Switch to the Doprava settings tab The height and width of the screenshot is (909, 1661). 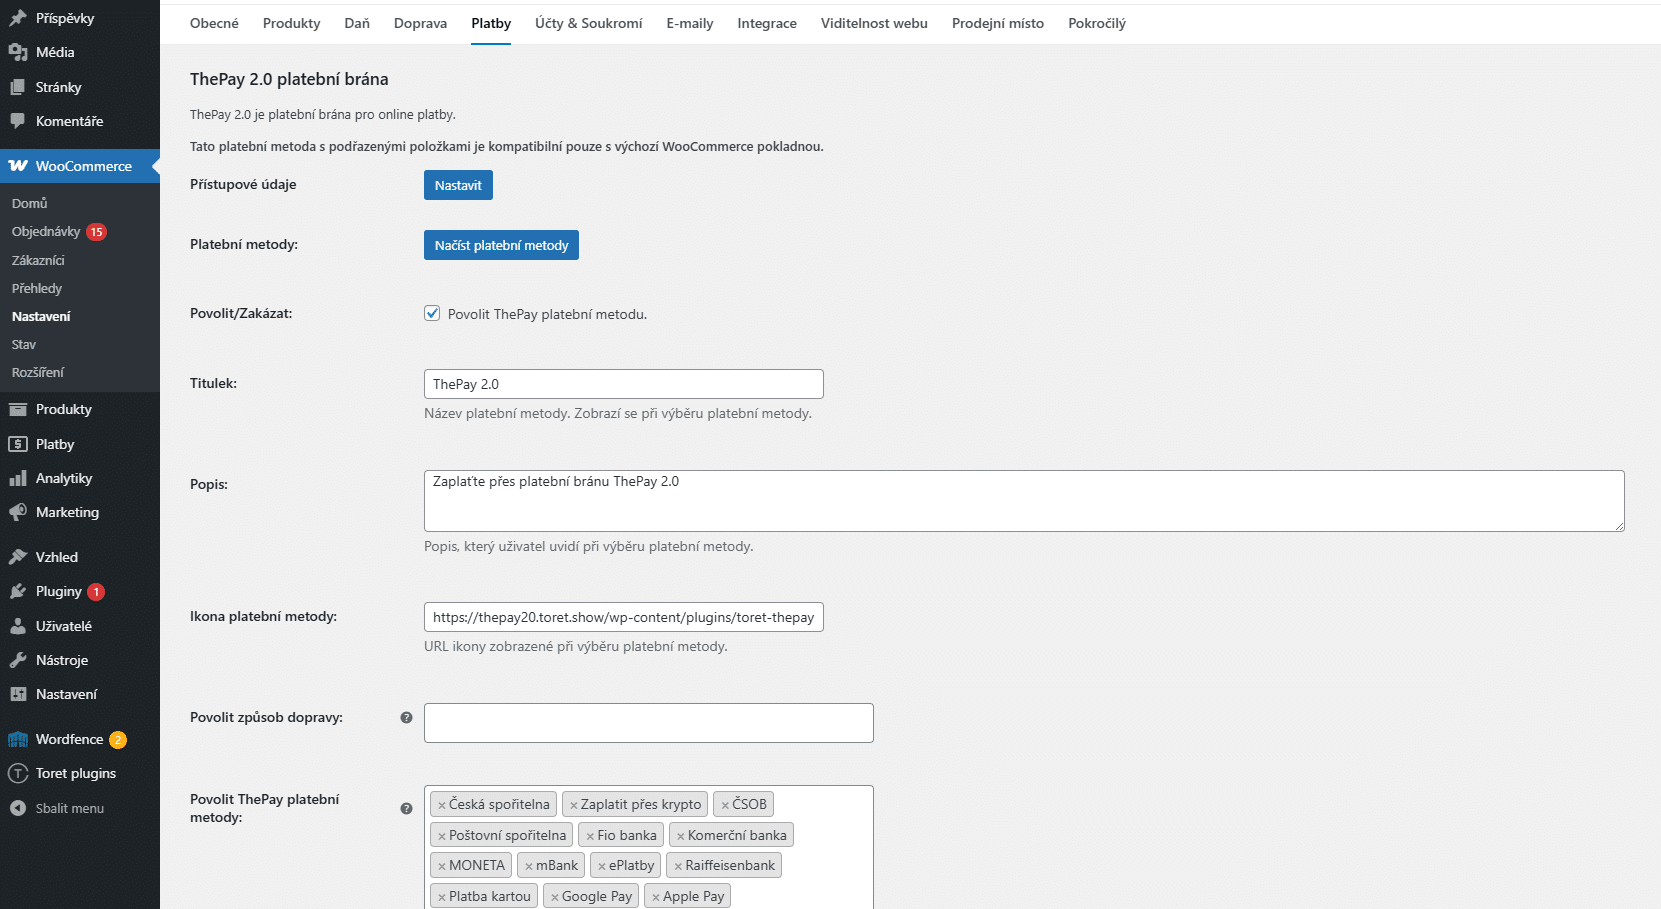click(x=420, y=23)
